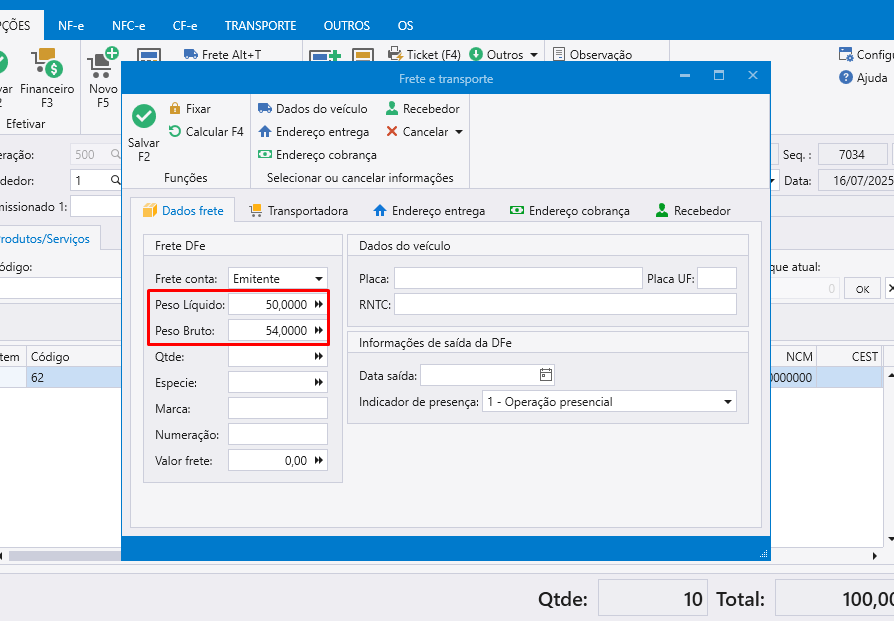
Task: Click the Código column header
Action: click(x=74, y=356)
